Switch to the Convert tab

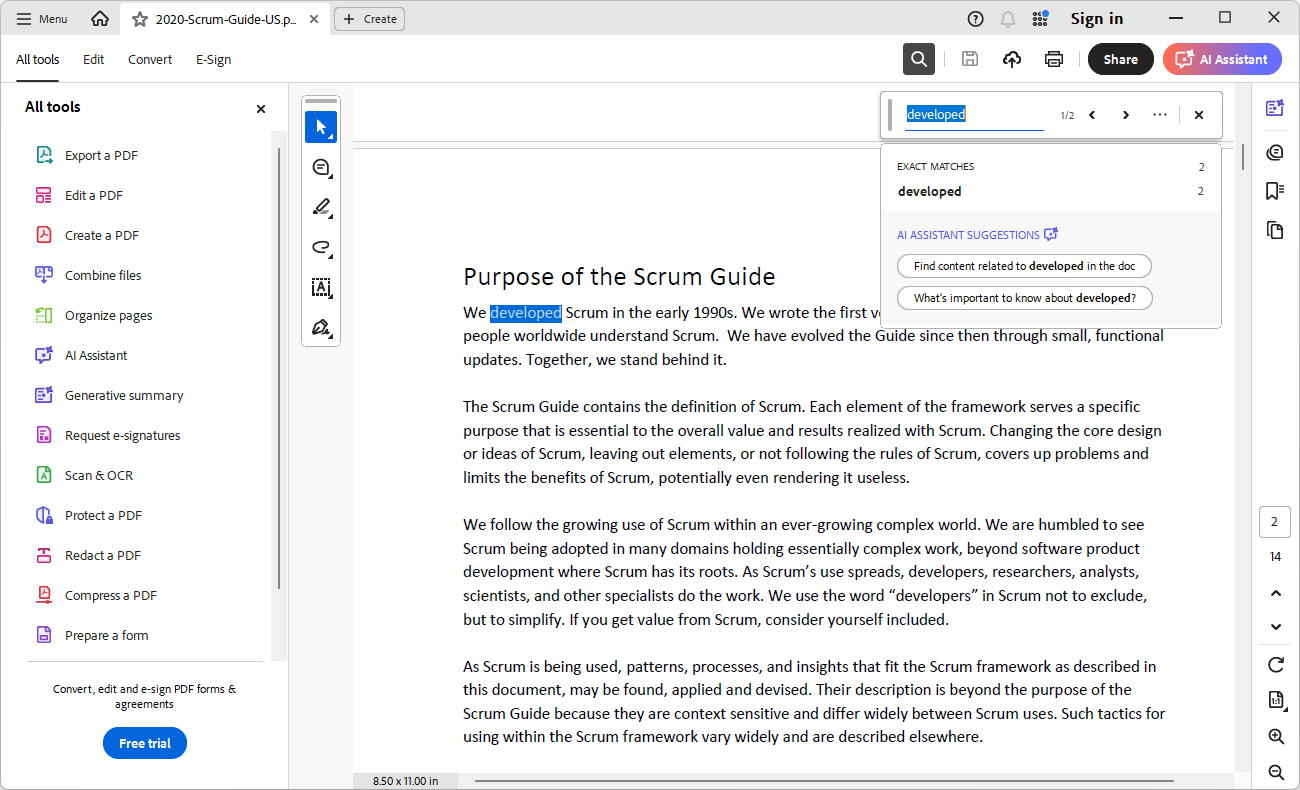tap(149, 59)
